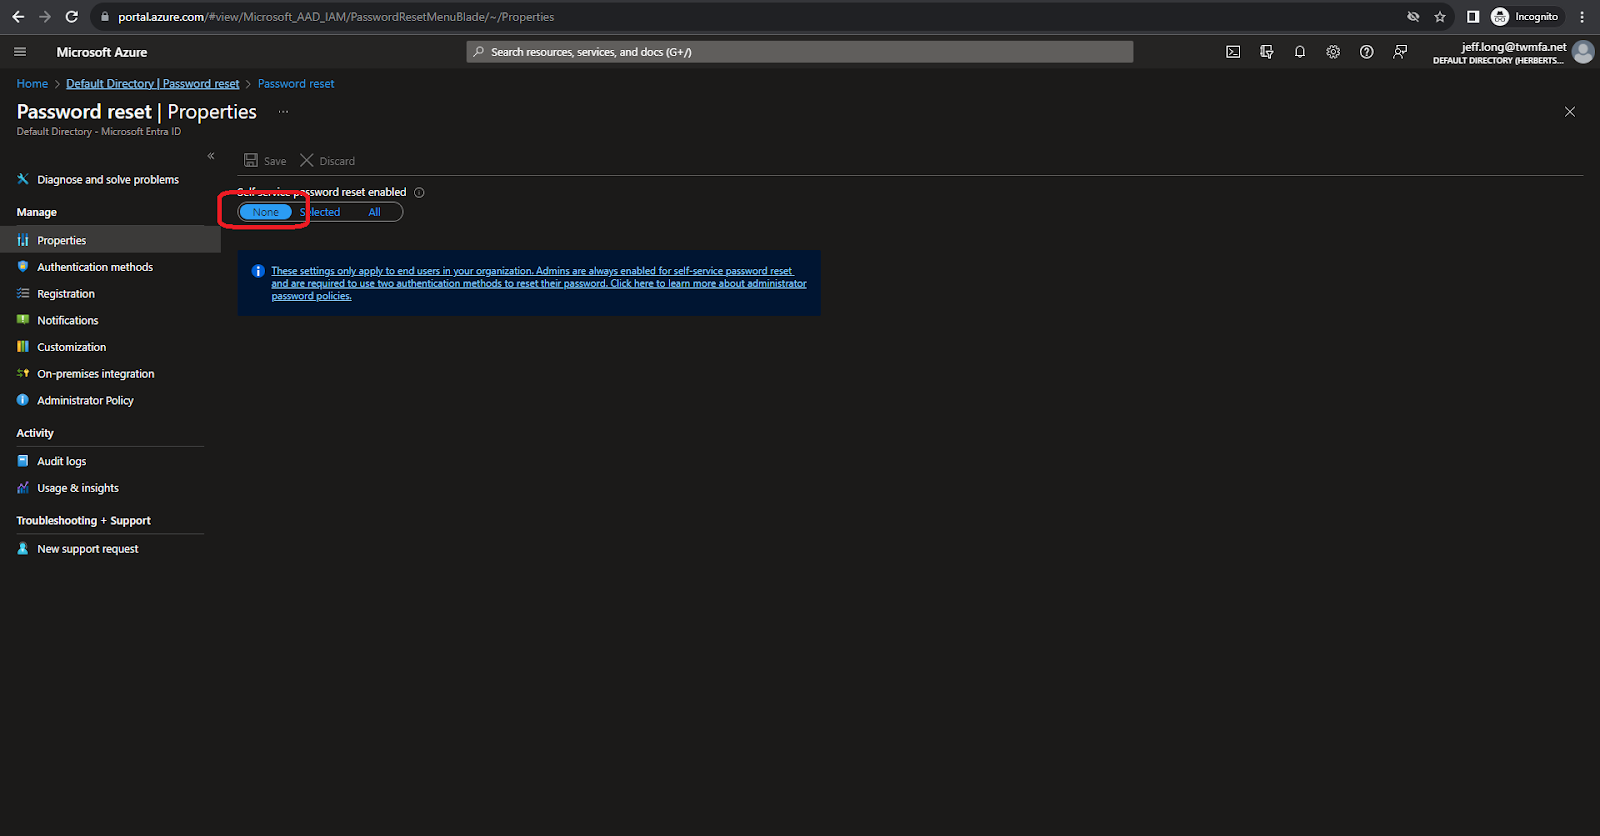Click the Audit logs icon

23,461
